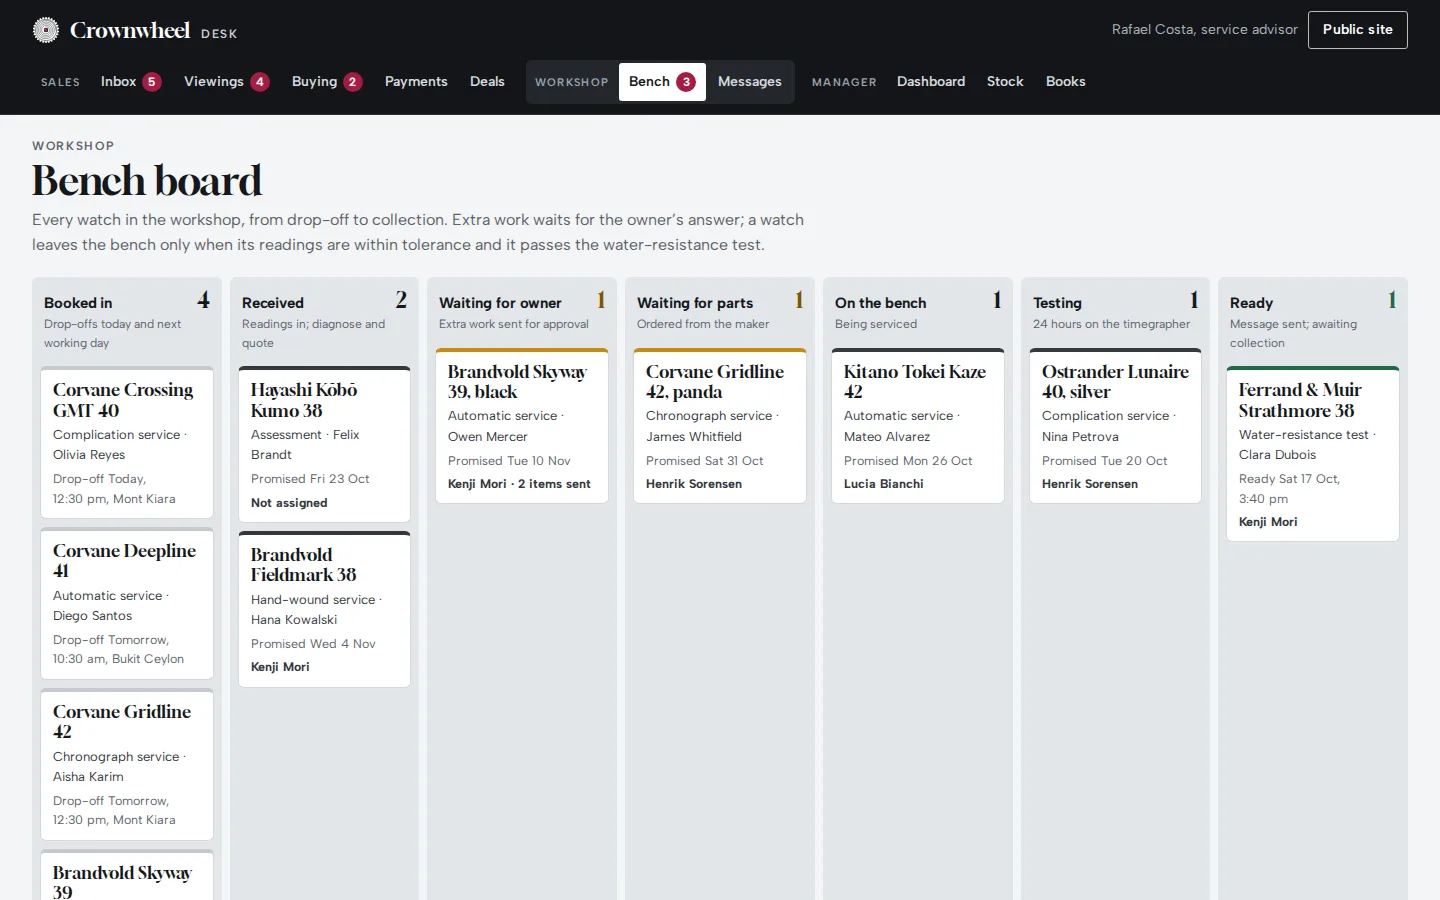The width and height of the screenshot is (1440, 900).
Task: Click the 'Rafael Costa, service advisor' label
Action: pos(1205,30)
